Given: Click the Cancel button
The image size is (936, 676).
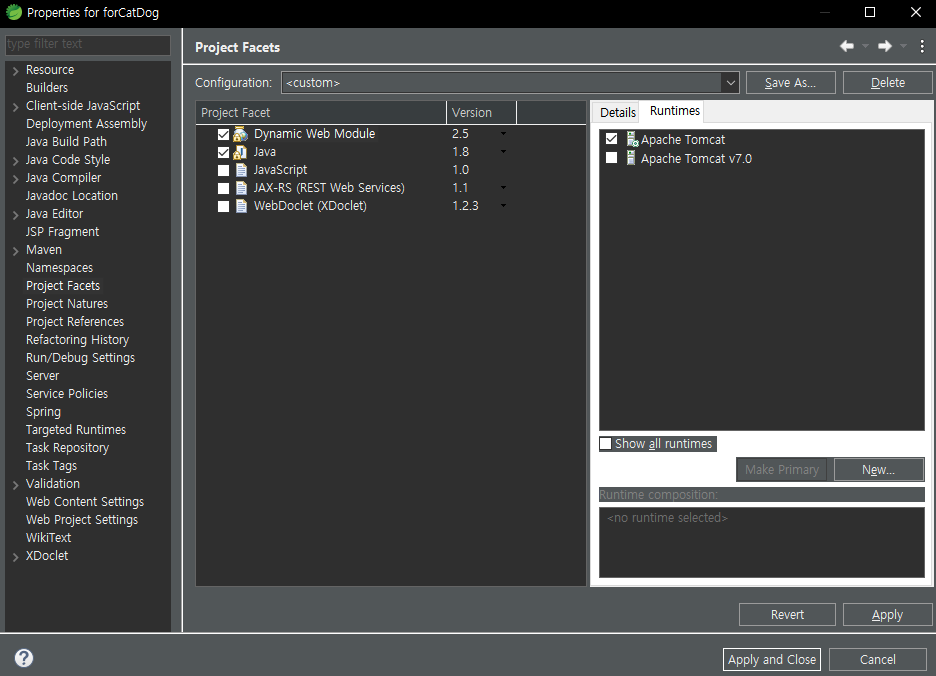Looking at the screenshot, I should pos(878,659).
